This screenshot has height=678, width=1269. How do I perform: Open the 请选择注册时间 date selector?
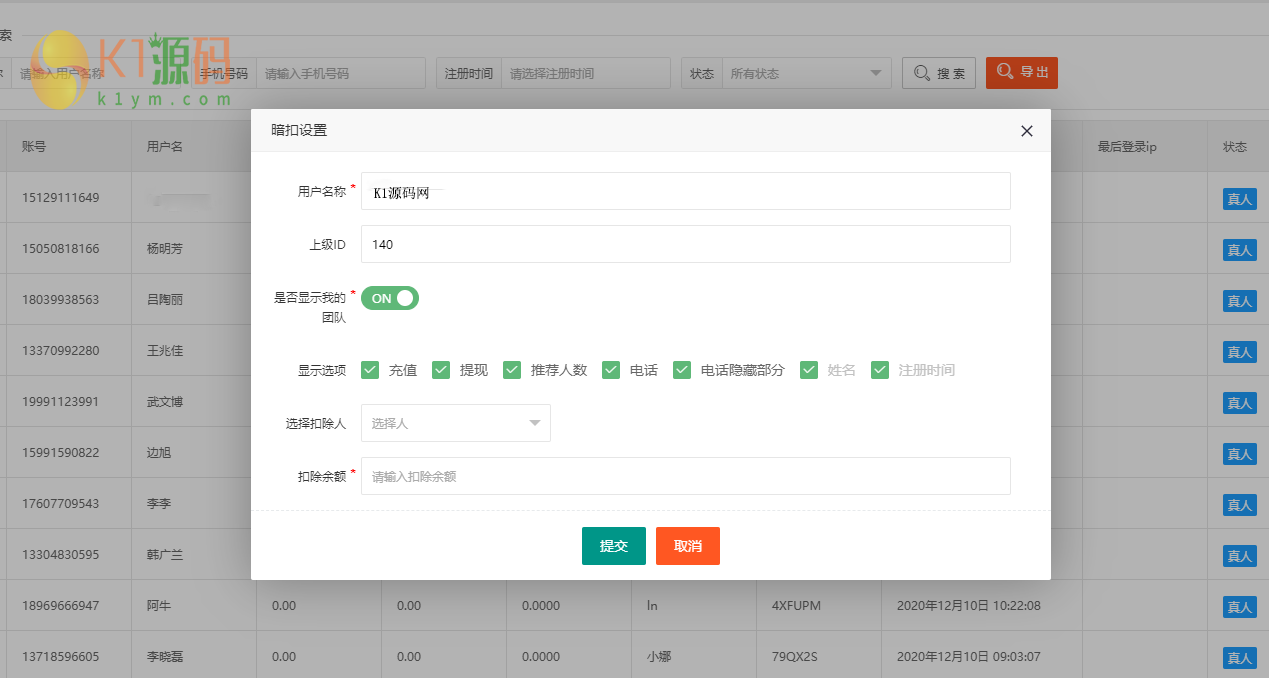586,72
